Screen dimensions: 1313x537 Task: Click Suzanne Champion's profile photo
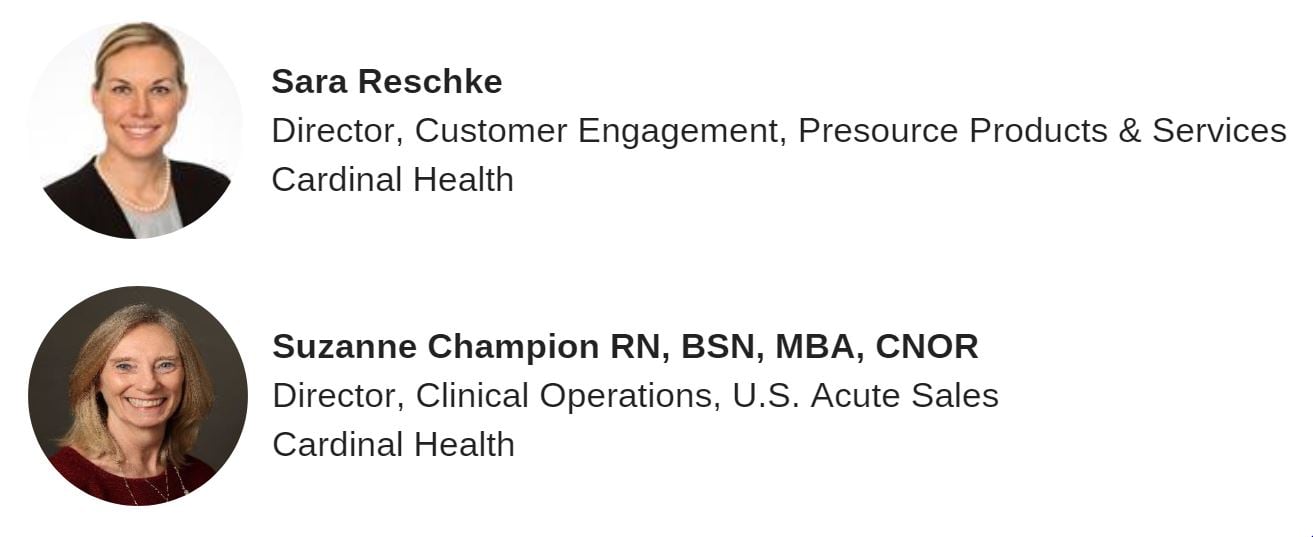(137, 395)
